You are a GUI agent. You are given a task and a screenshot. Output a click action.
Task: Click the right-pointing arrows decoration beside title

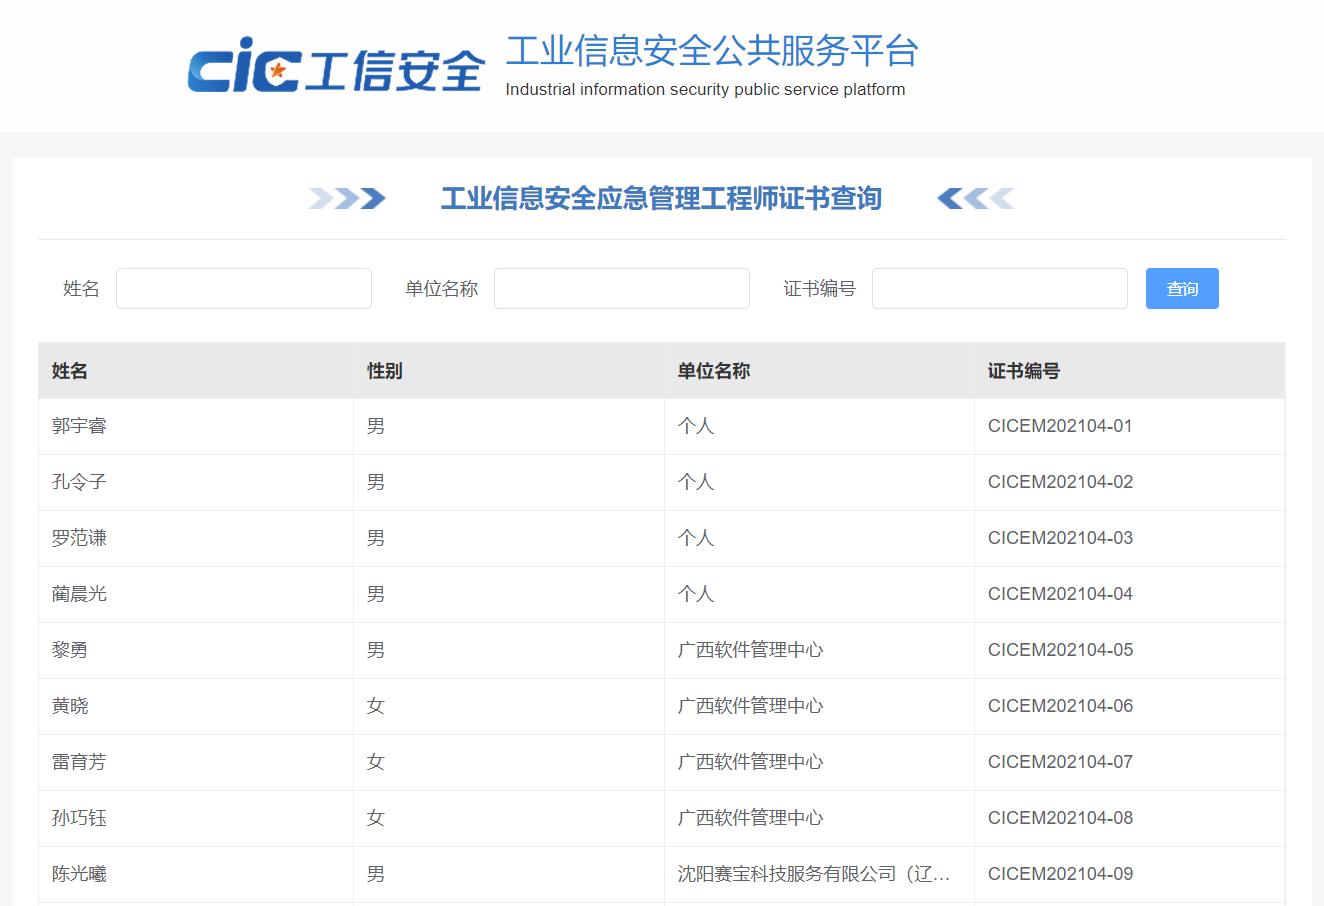(346, 199)
